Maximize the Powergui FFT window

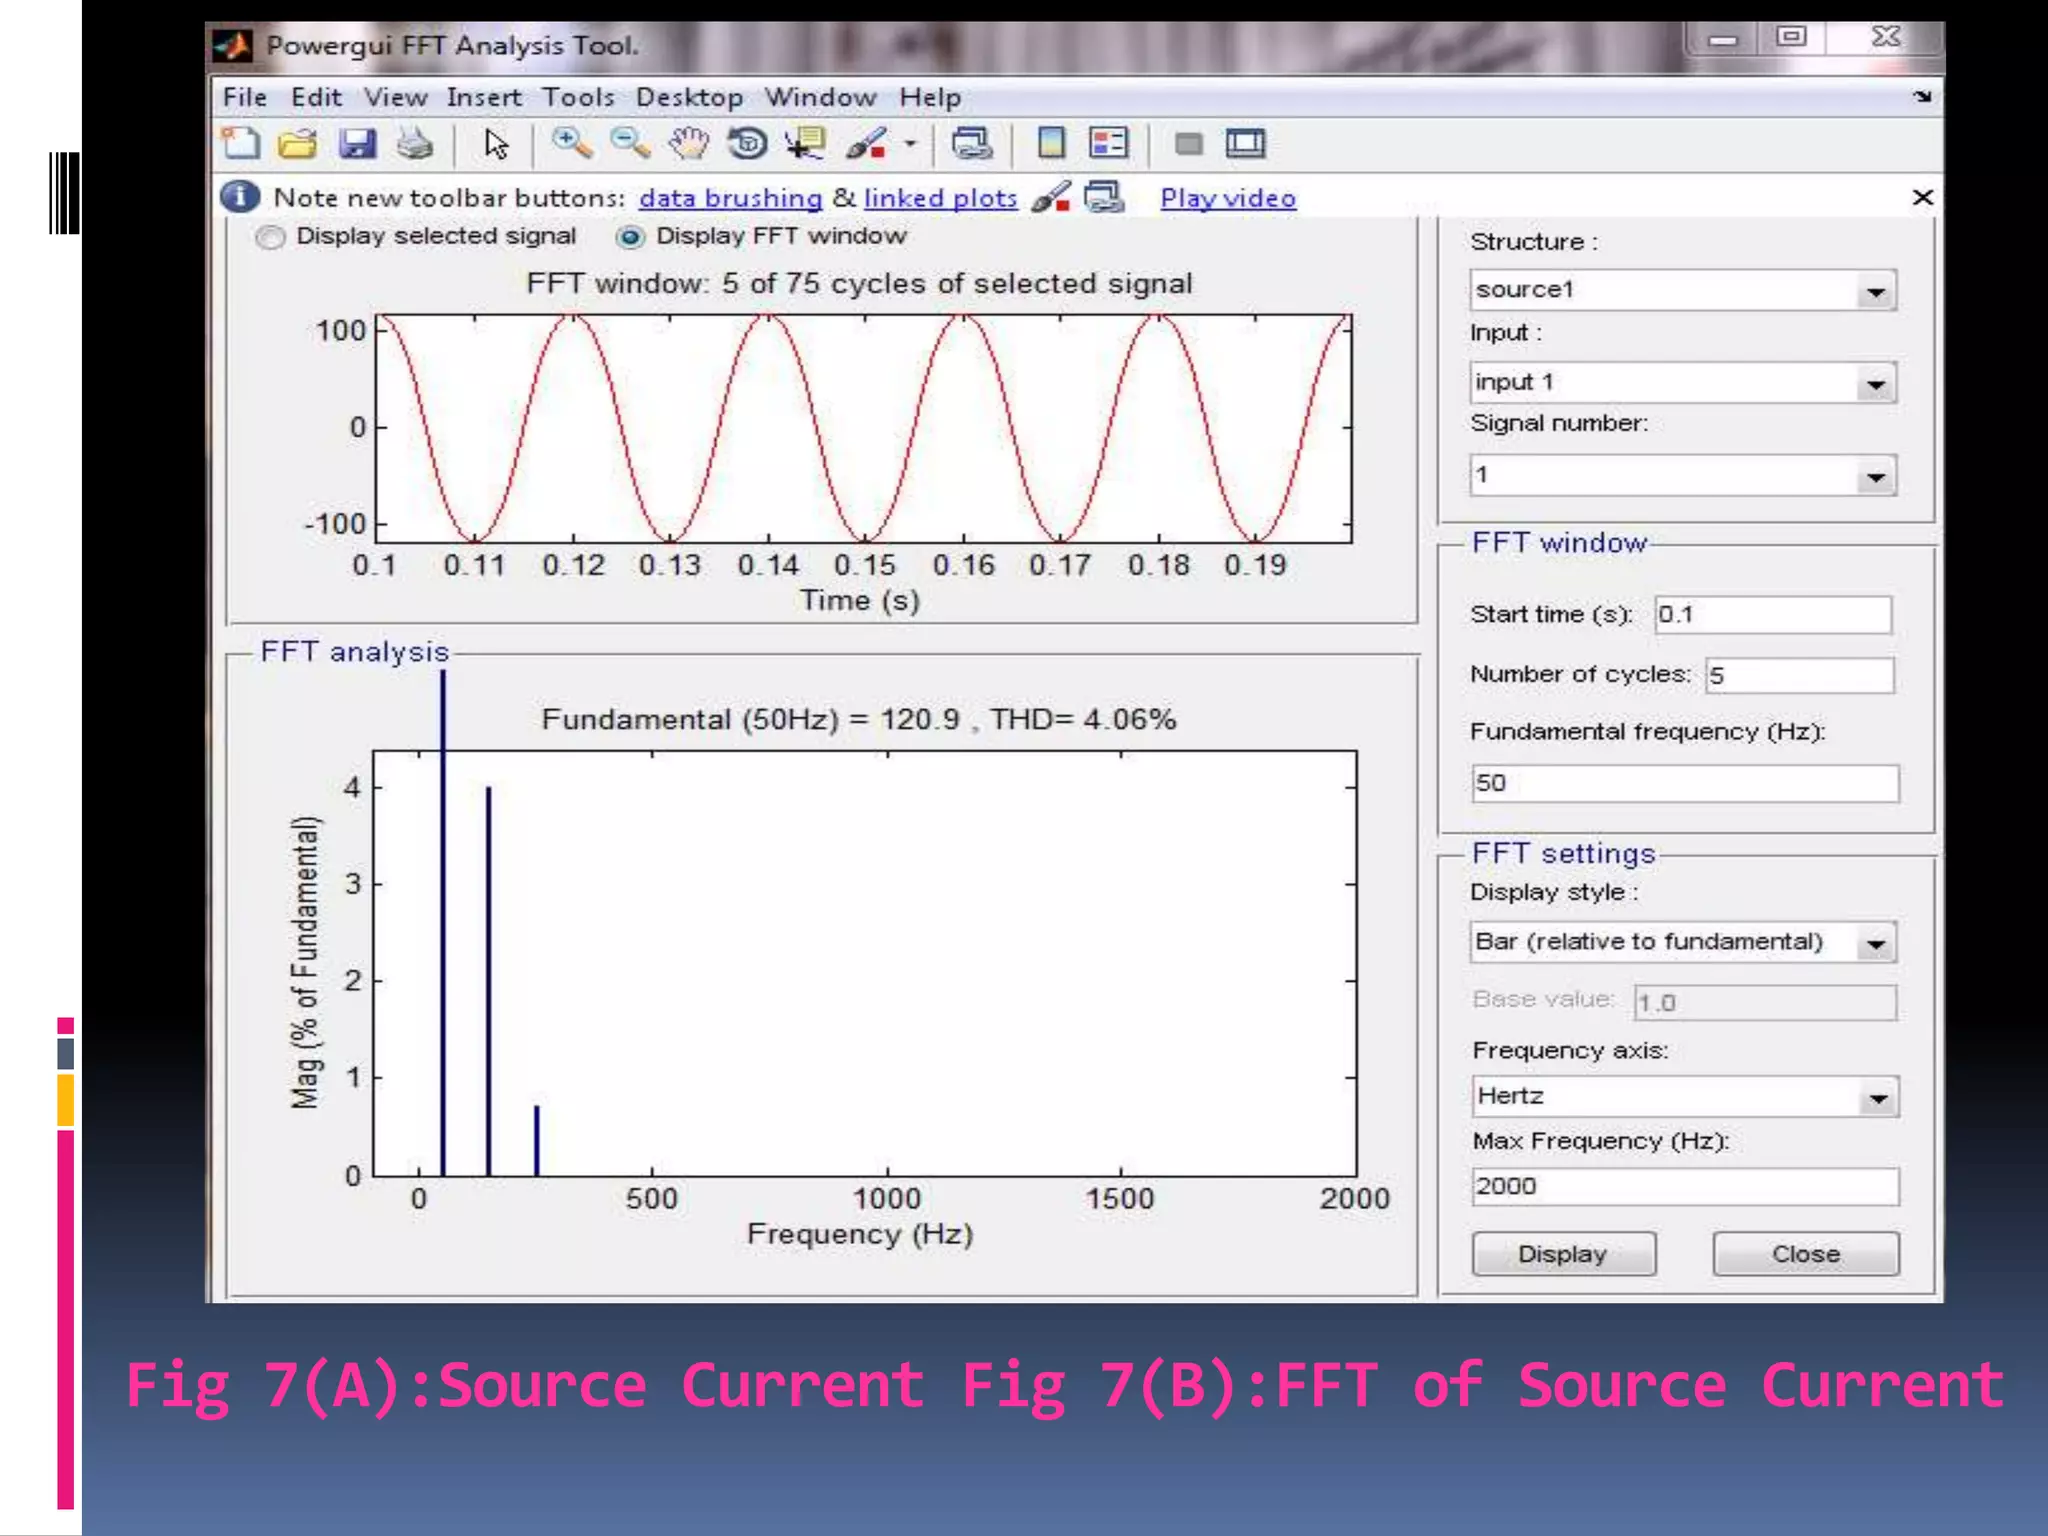click(1791, 38)
